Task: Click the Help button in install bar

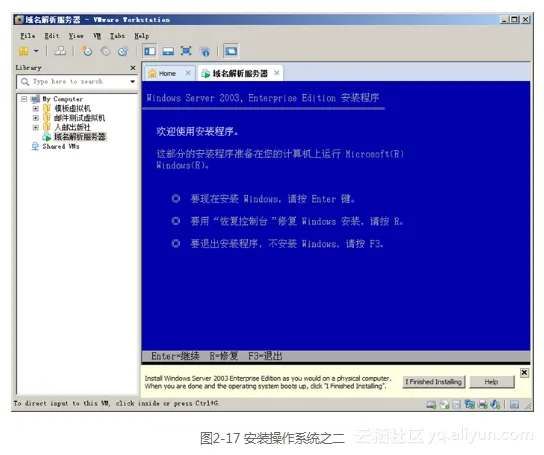Action: pyautogui.click(x=492, y=382)
